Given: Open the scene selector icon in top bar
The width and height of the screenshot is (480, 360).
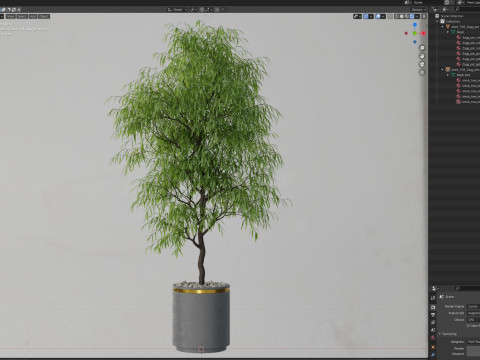Looking at the screenshot, I should [x=407, y=3].
